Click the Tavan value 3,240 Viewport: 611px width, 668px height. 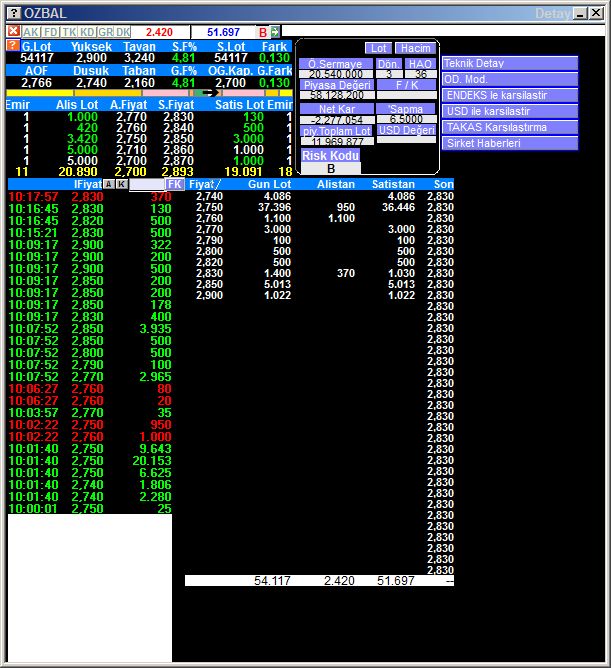coord(139,58)
